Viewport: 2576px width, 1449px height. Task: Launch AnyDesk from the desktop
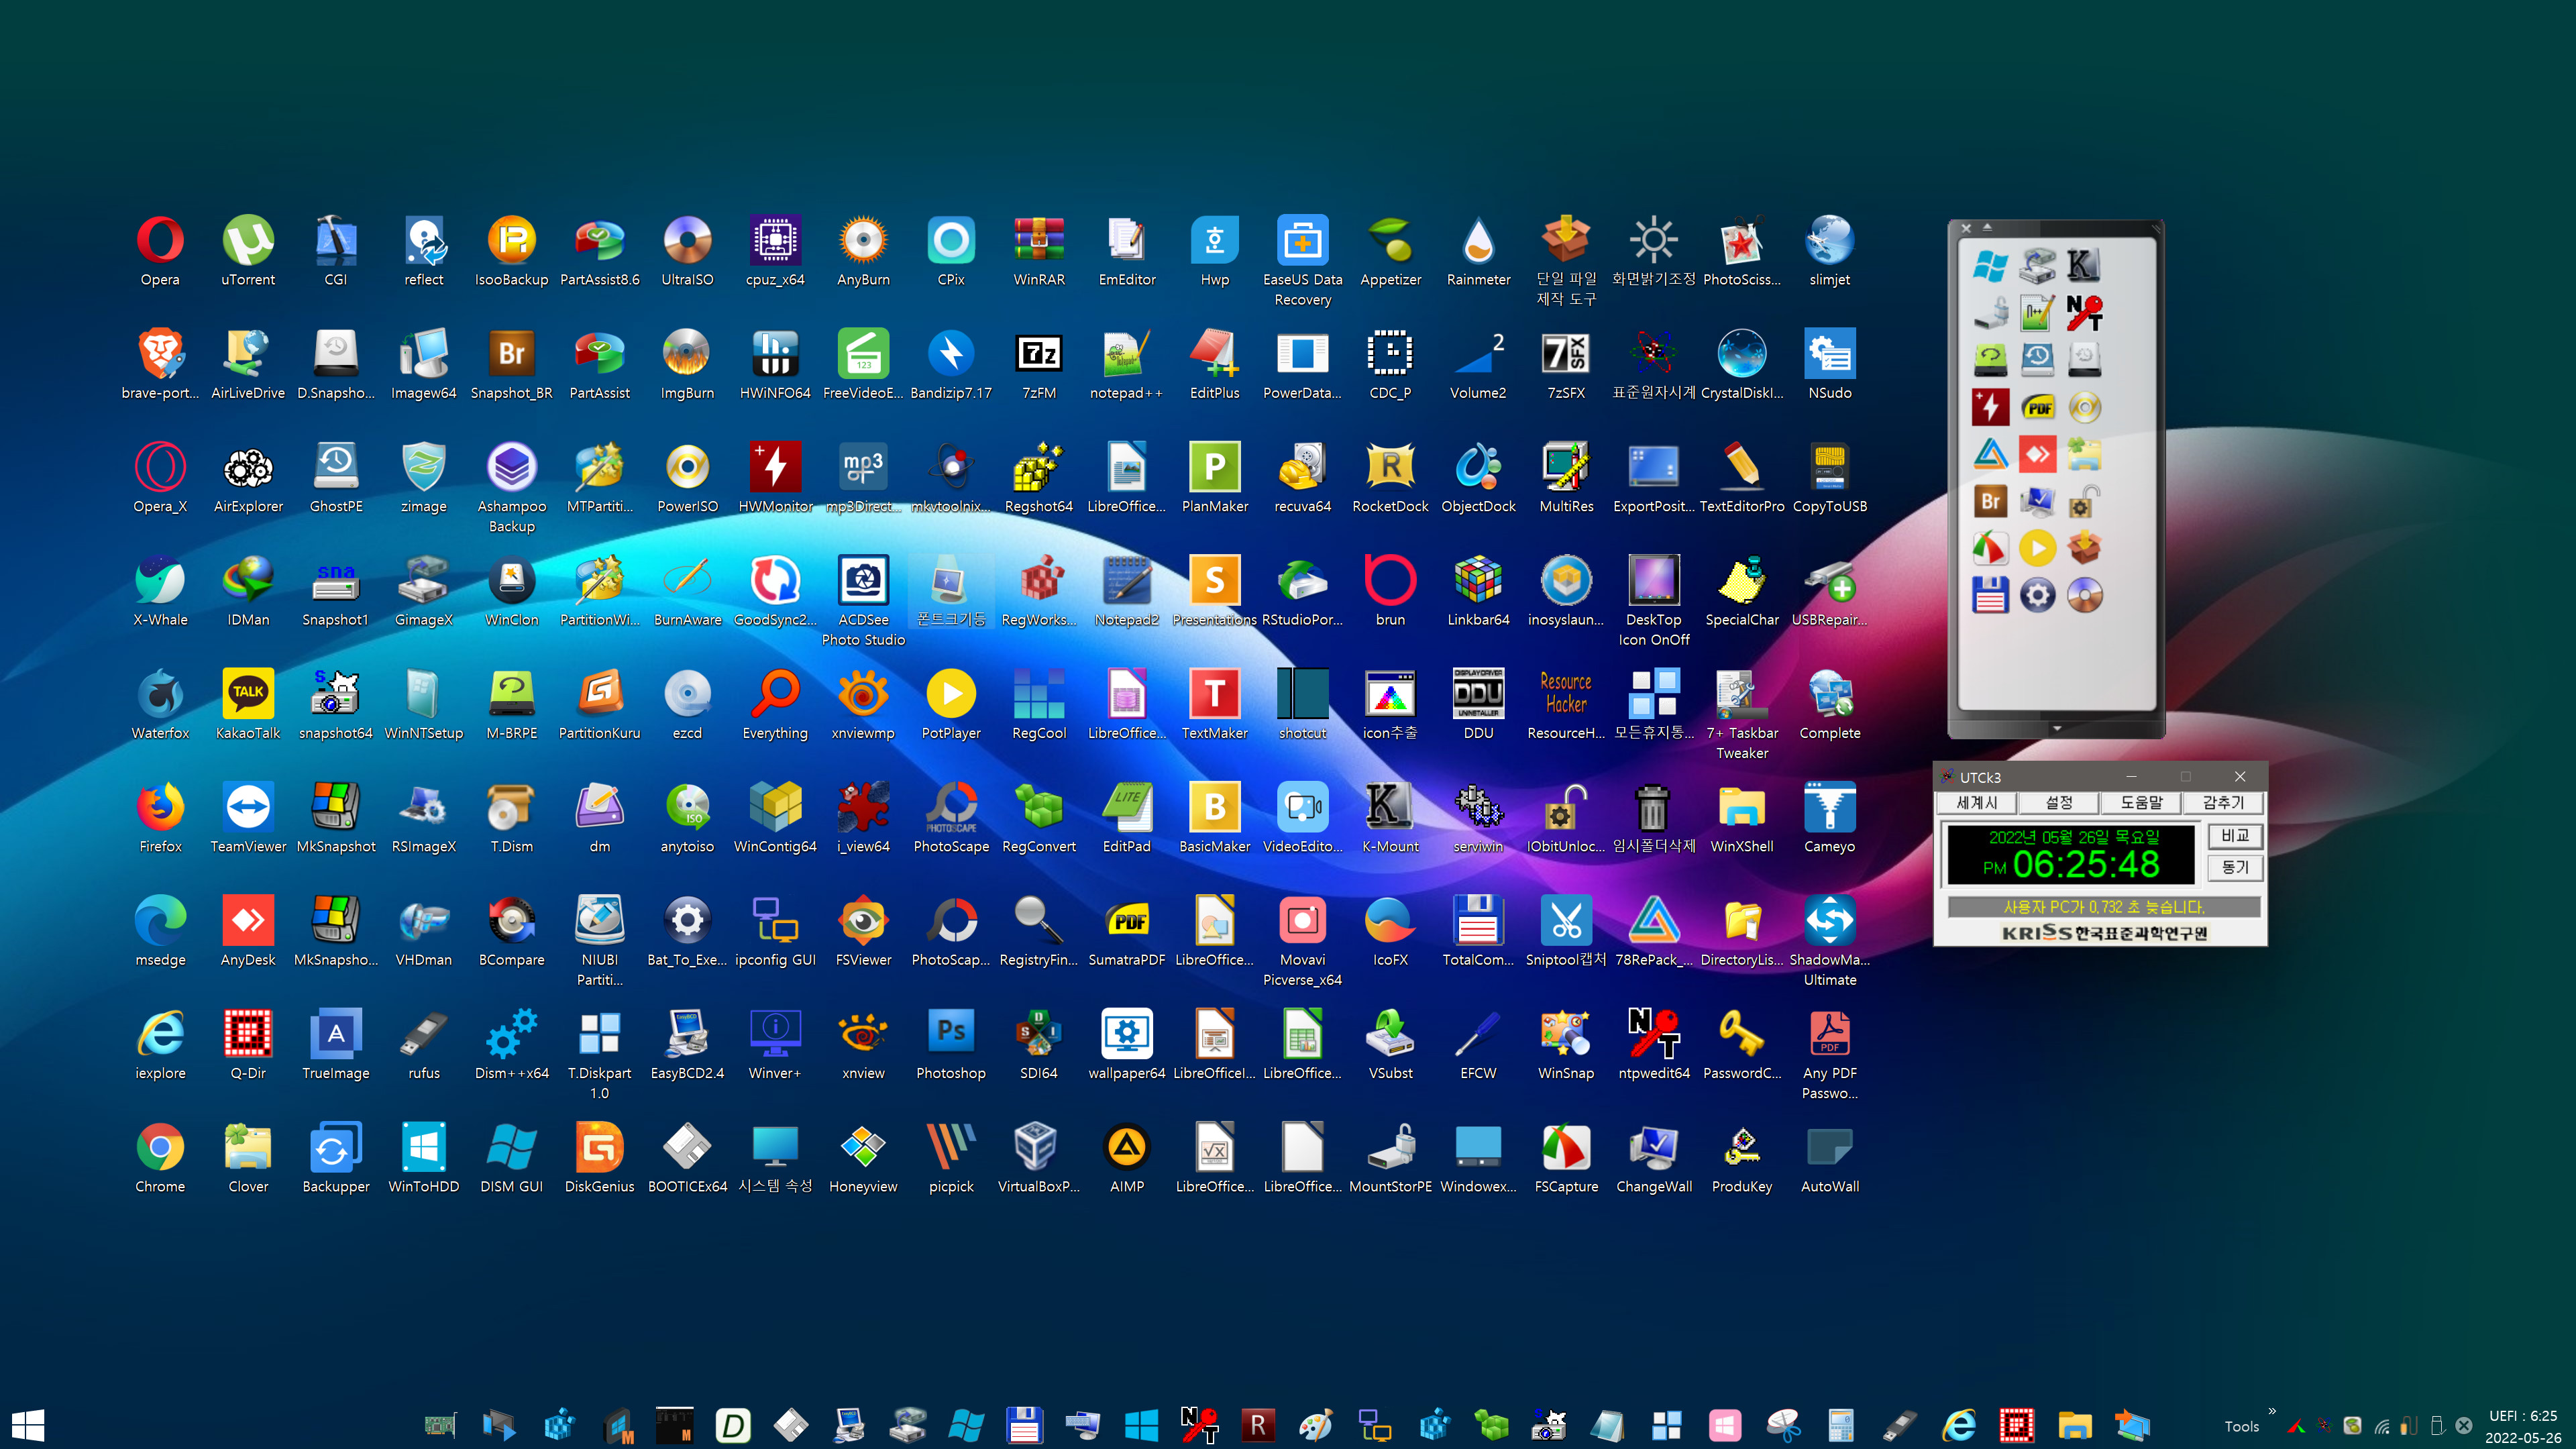pos(248,930)
